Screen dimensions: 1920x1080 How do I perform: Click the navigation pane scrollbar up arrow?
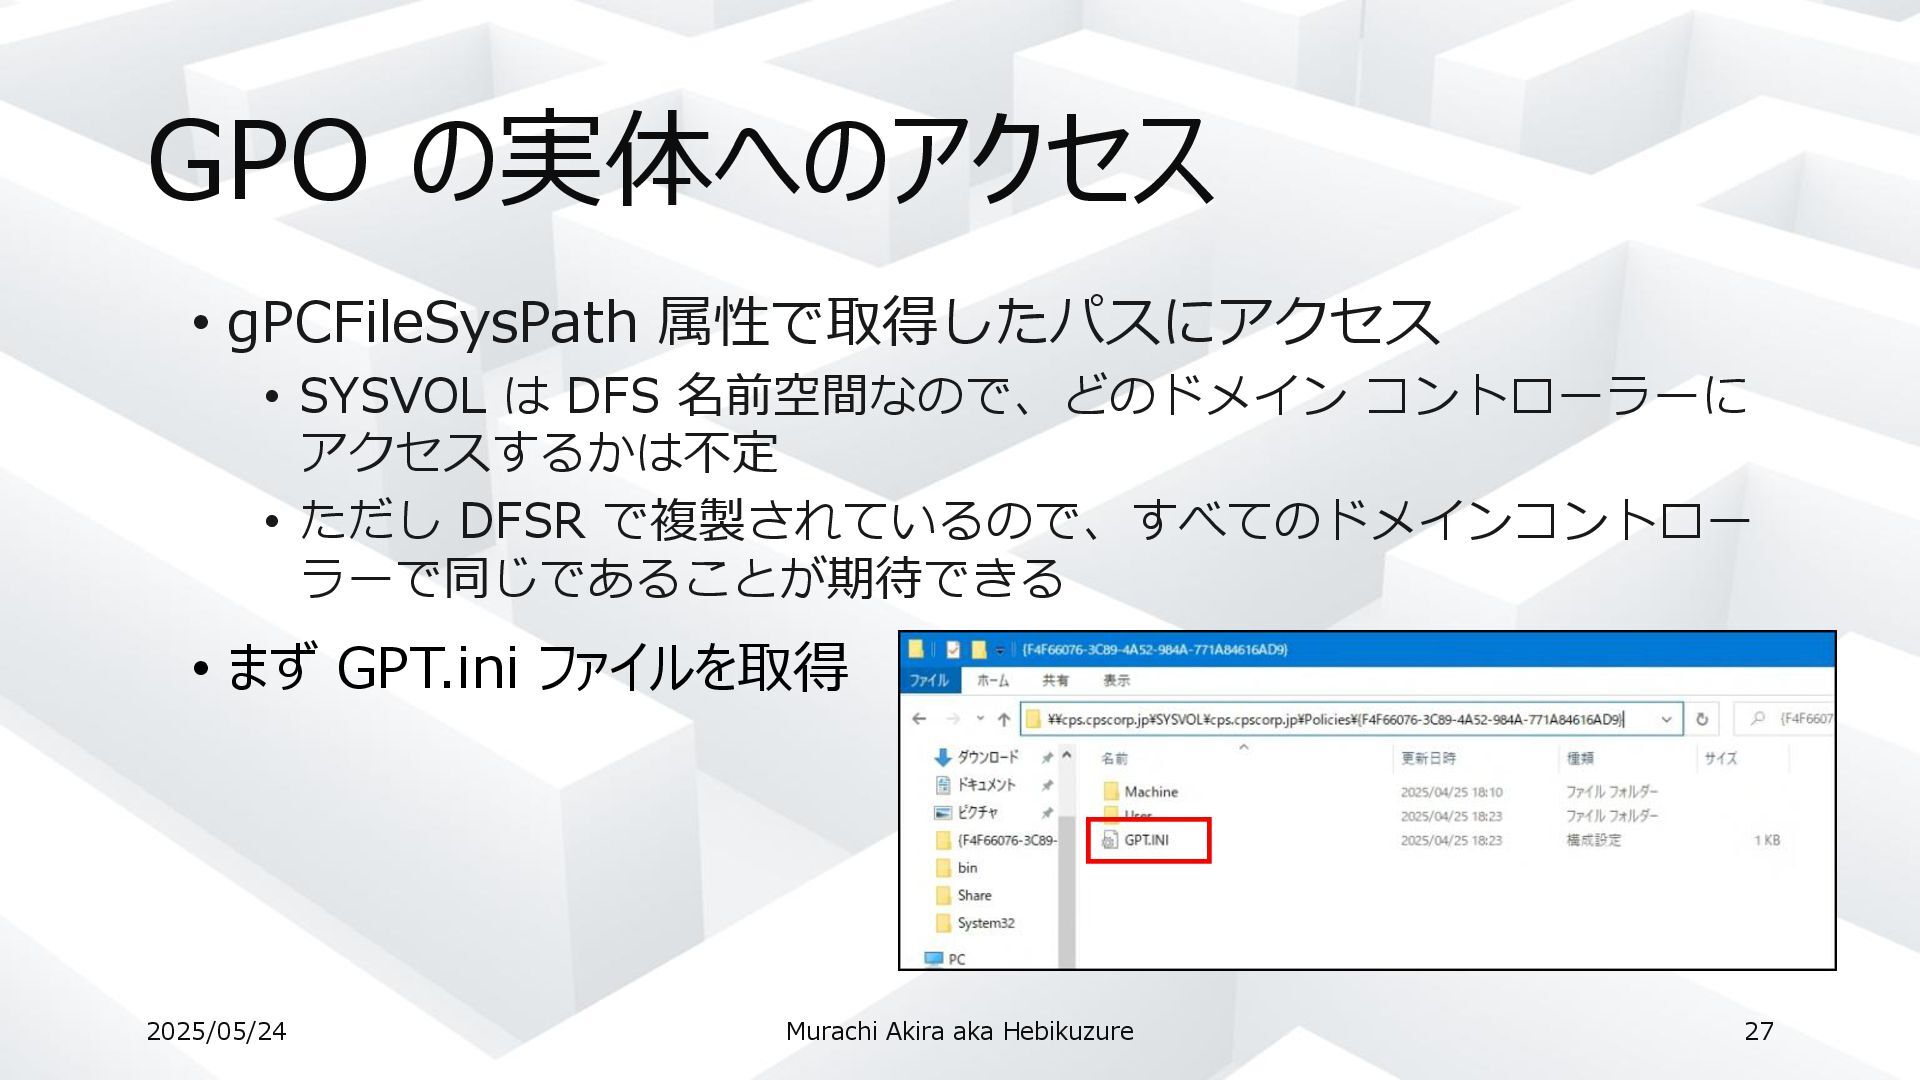pyautogui.click(x=1067, y=756)
